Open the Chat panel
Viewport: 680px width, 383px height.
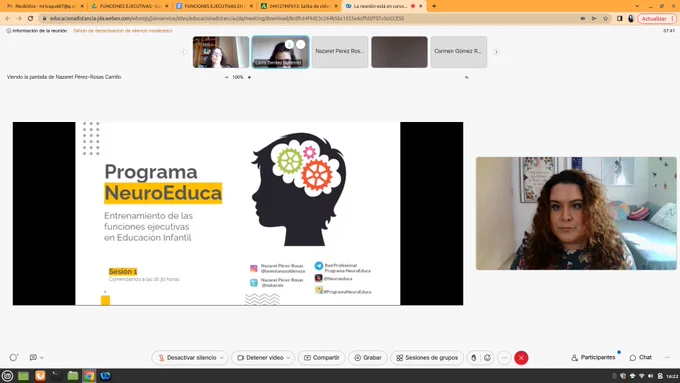coord(641,357)
